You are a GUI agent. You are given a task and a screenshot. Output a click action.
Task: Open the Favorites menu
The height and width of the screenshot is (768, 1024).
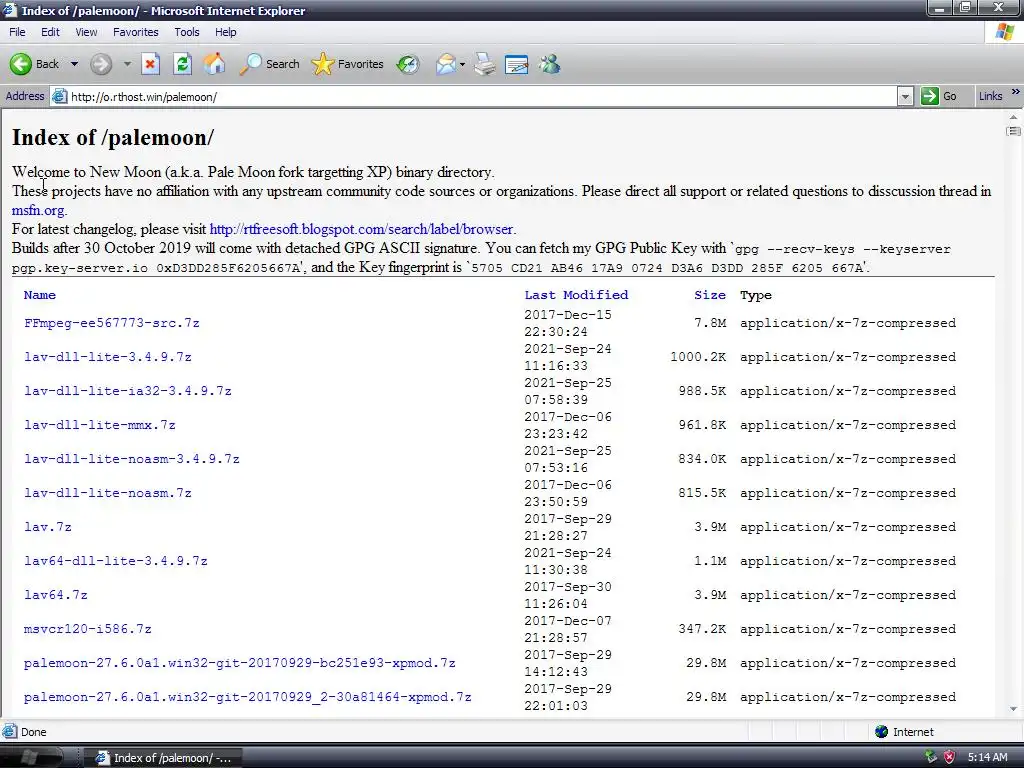pos(136,32)
